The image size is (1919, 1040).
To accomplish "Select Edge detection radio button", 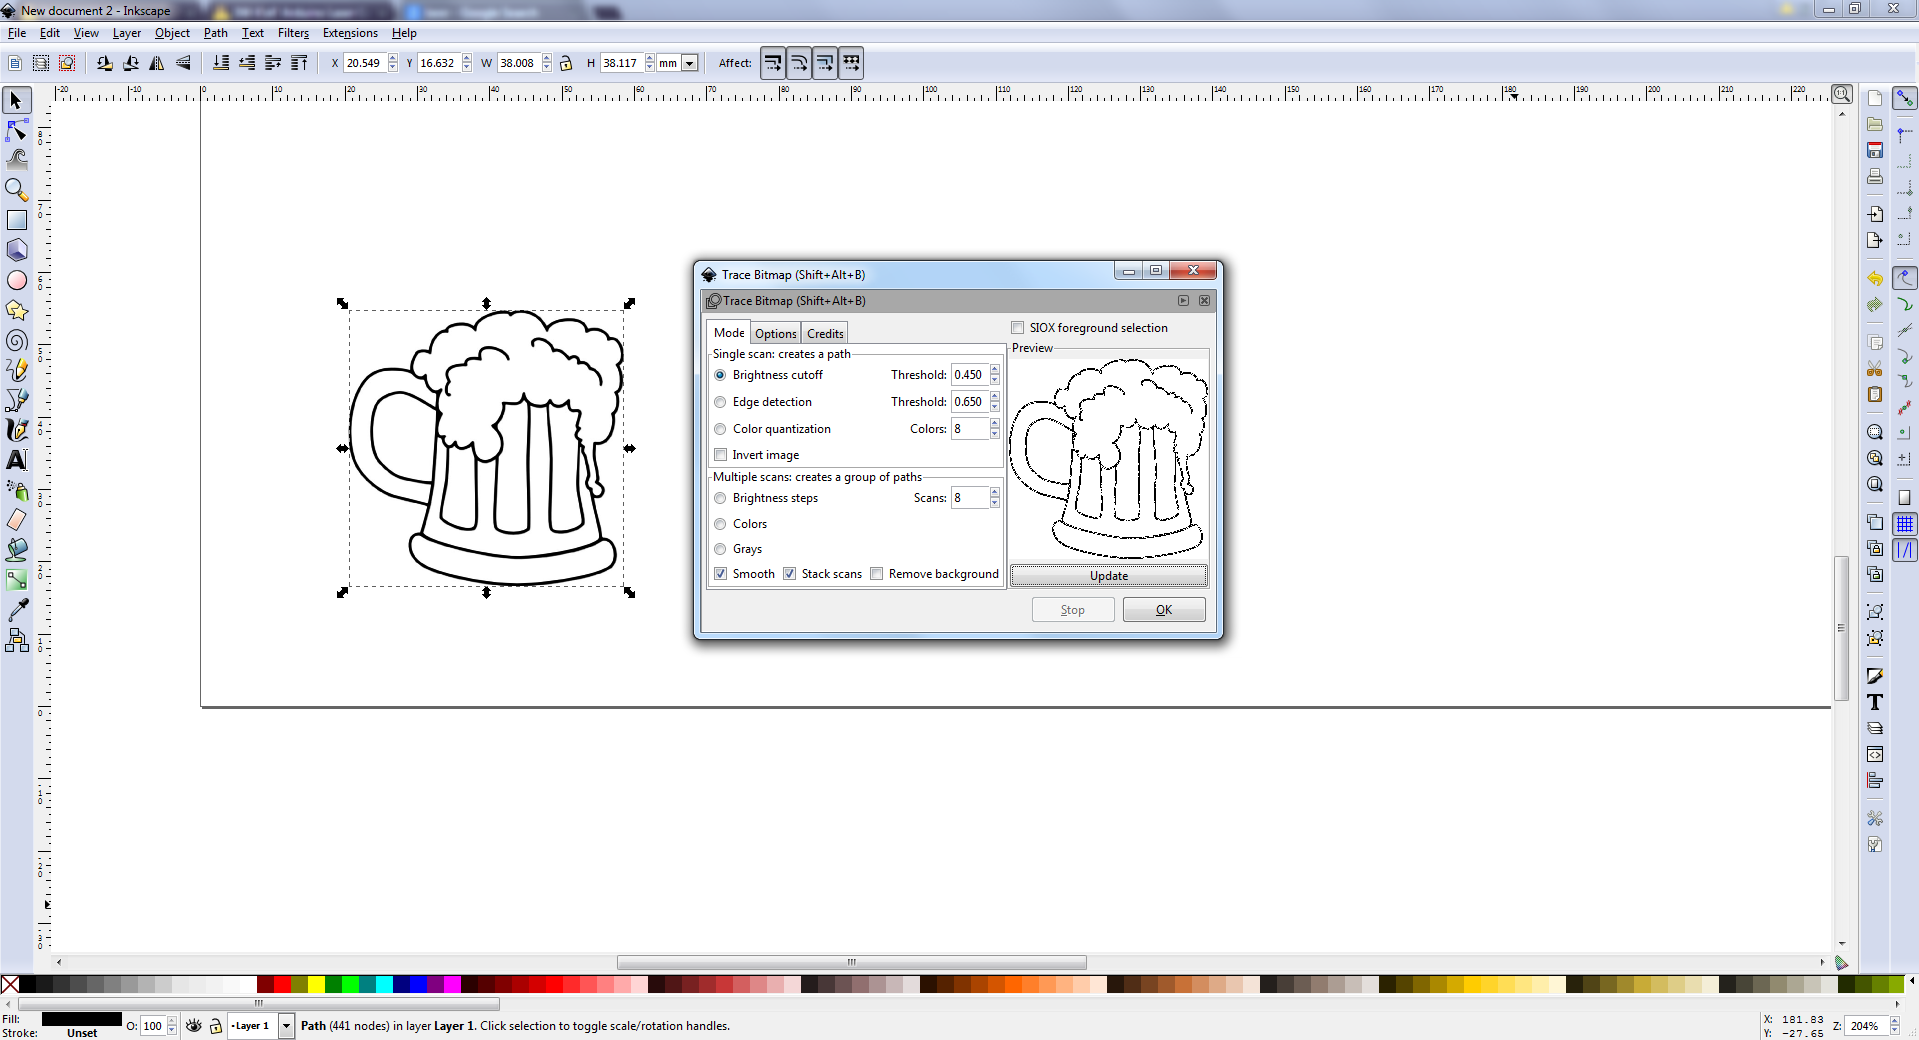I will [720, 402].
